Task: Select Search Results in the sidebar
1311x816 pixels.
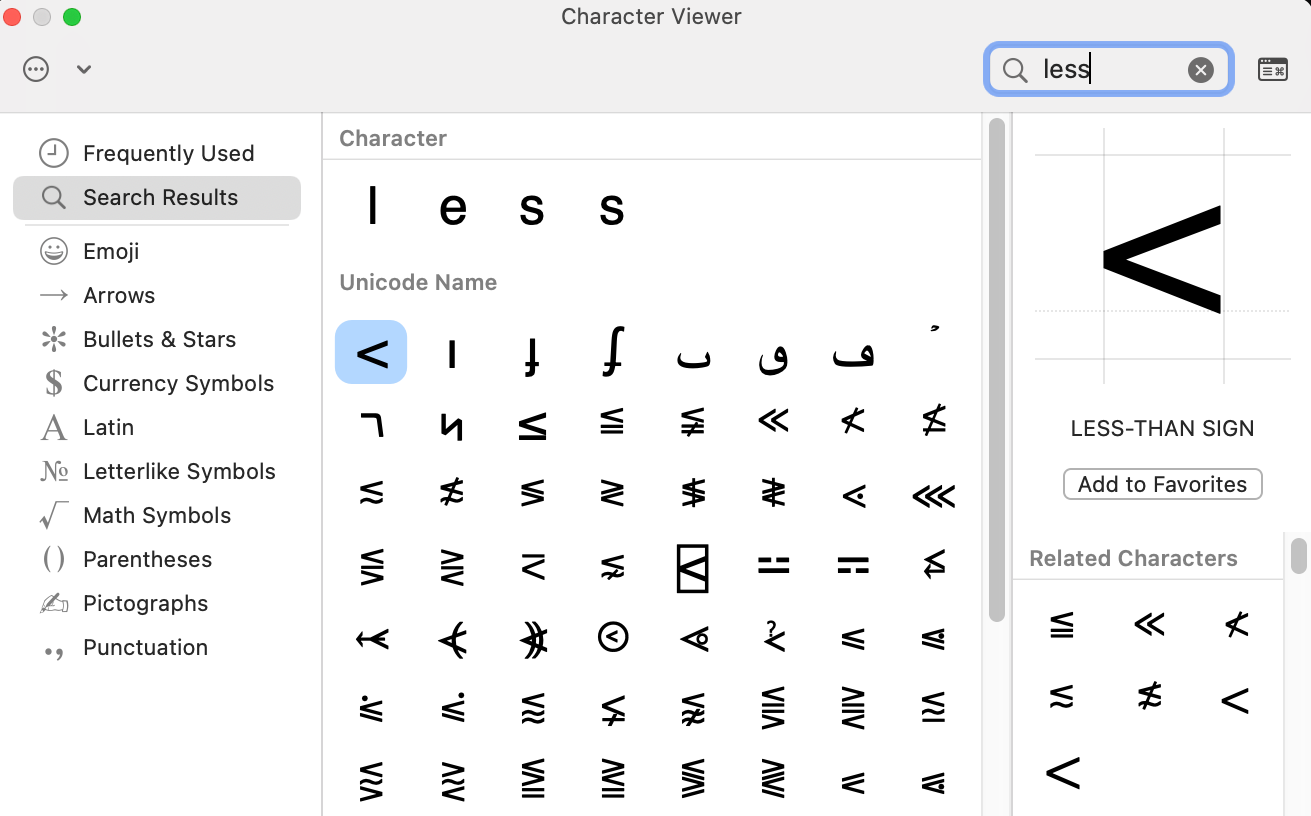Action: point(157,197)
